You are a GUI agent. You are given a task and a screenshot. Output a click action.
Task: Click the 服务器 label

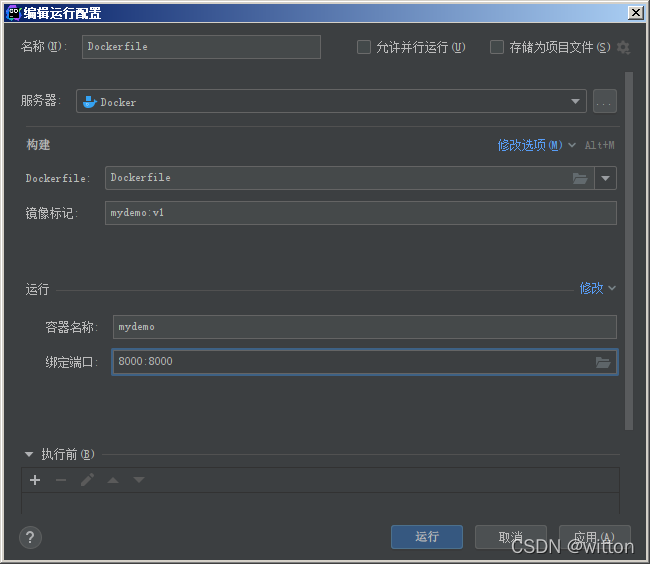(x=40, y=101)
